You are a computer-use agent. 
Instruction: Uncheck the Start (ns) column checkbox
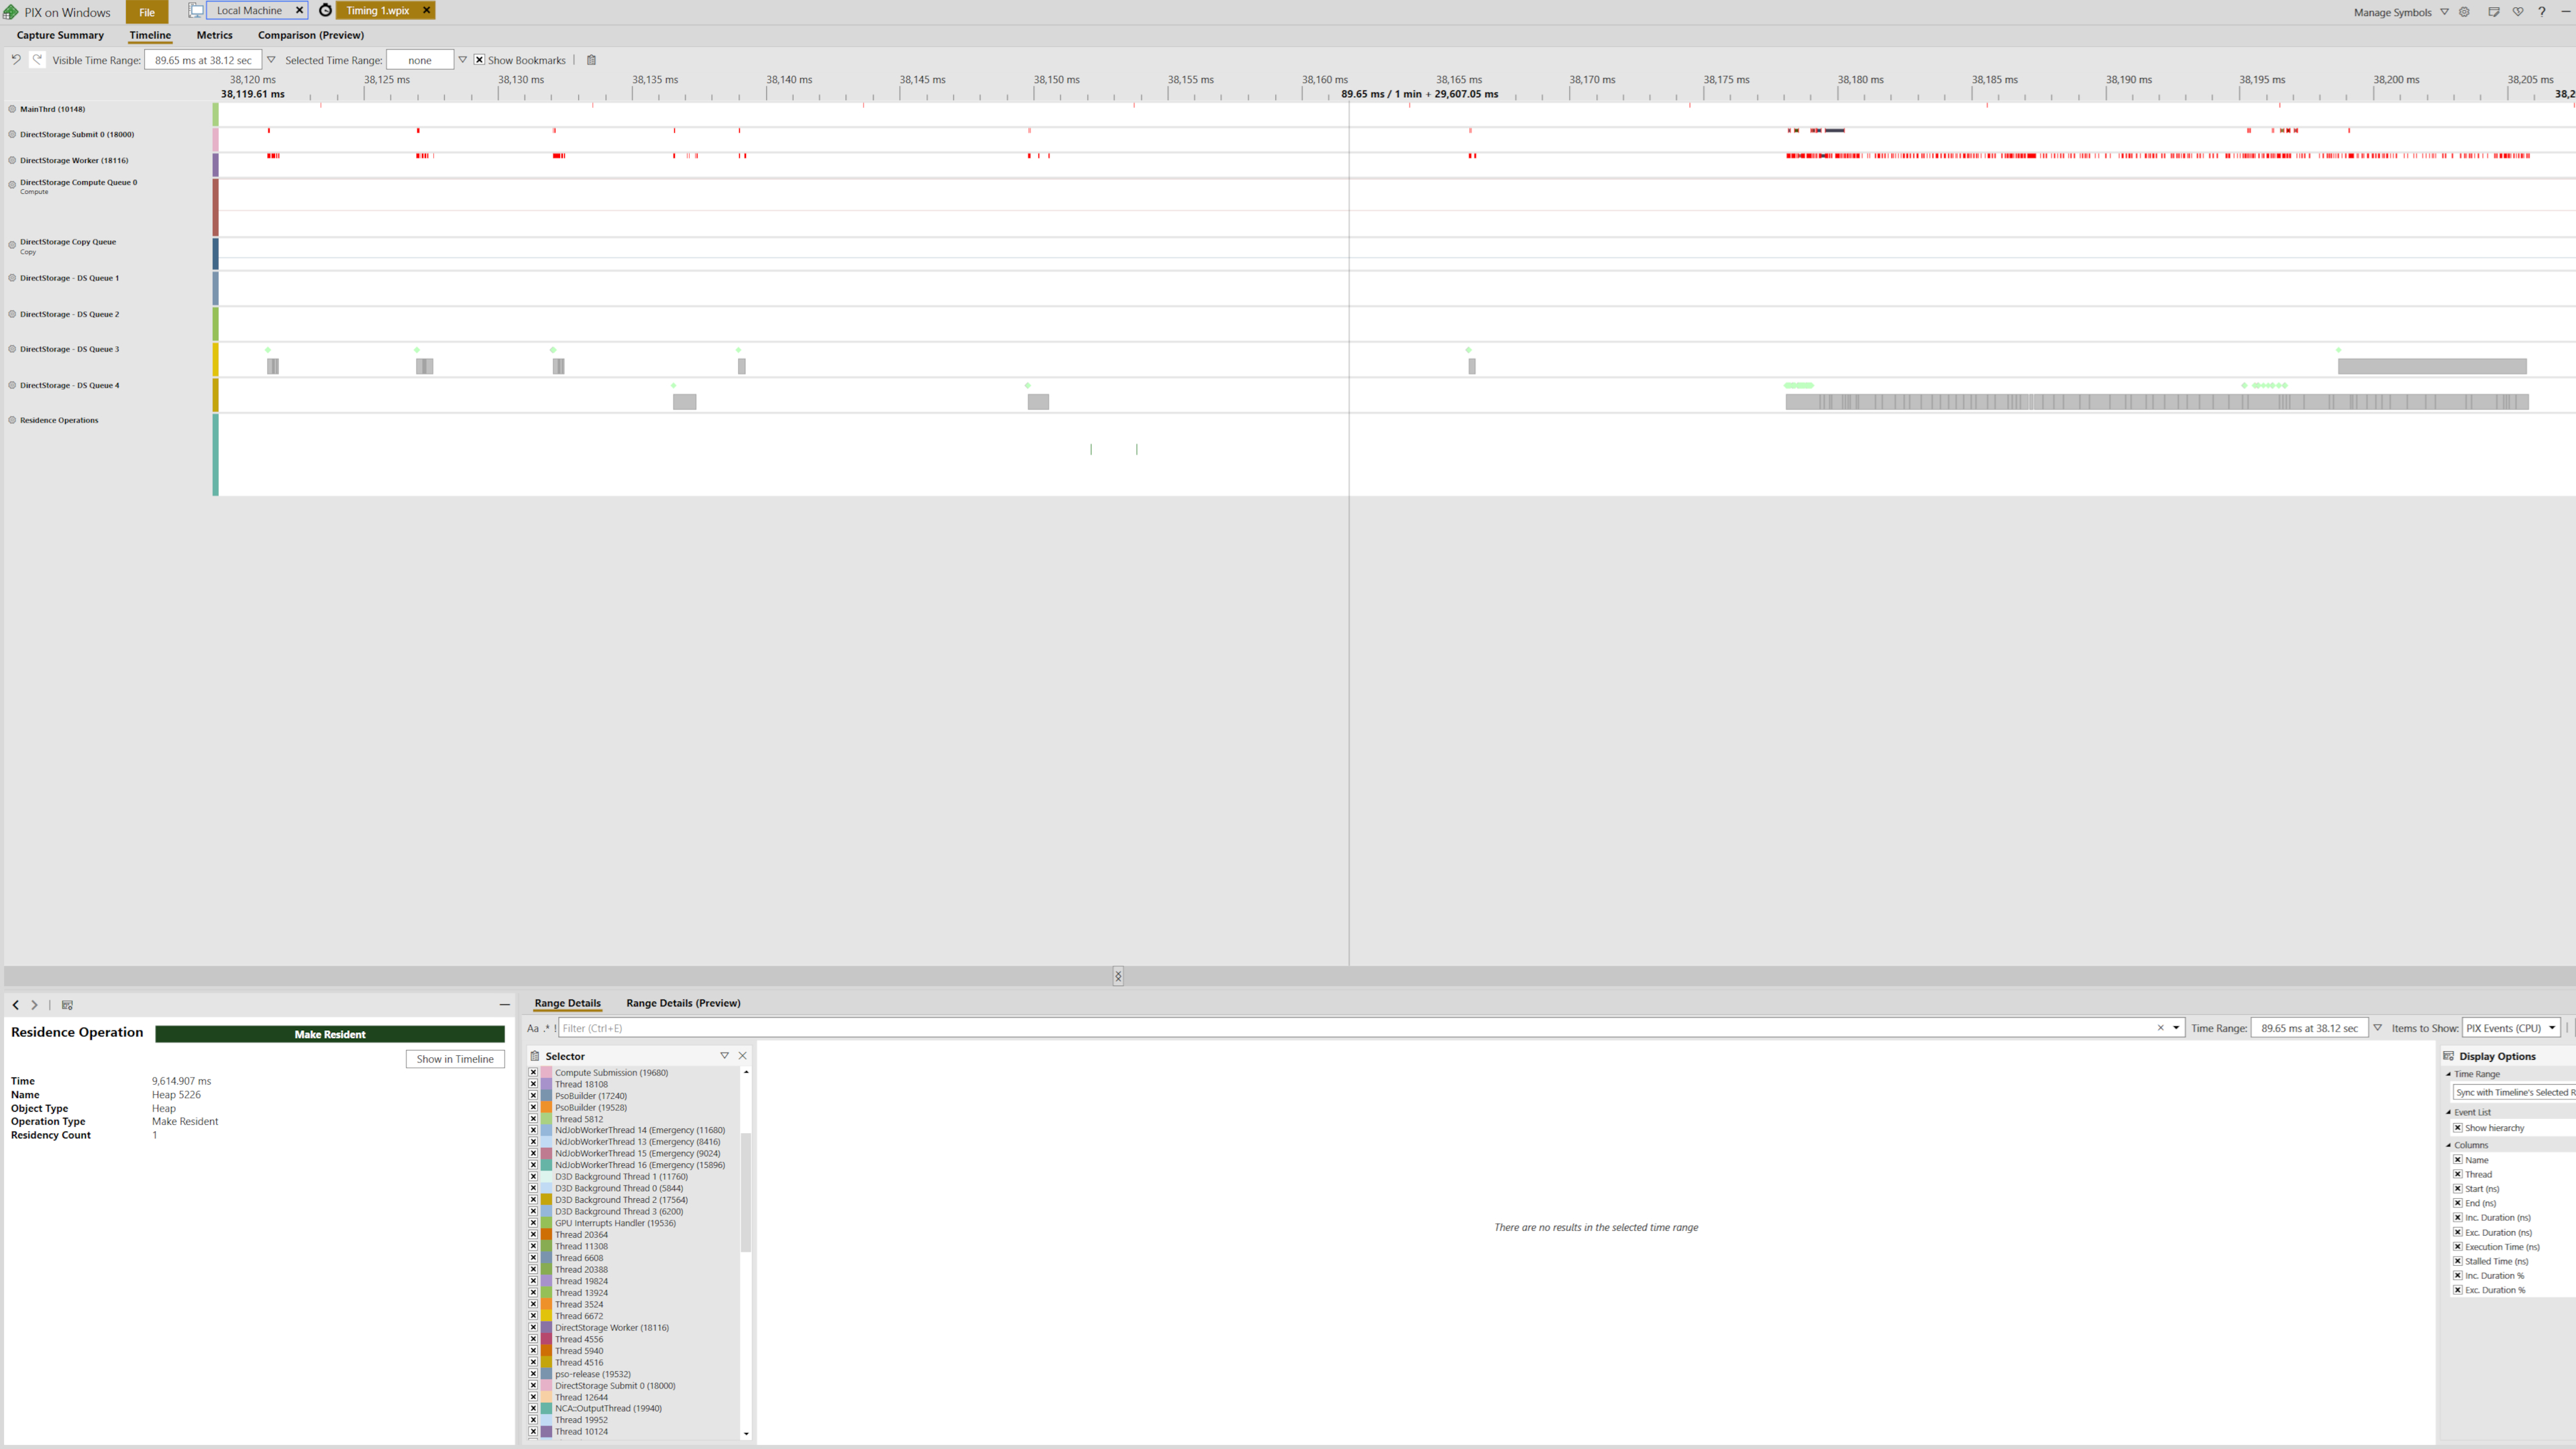coord(2457,1189)
